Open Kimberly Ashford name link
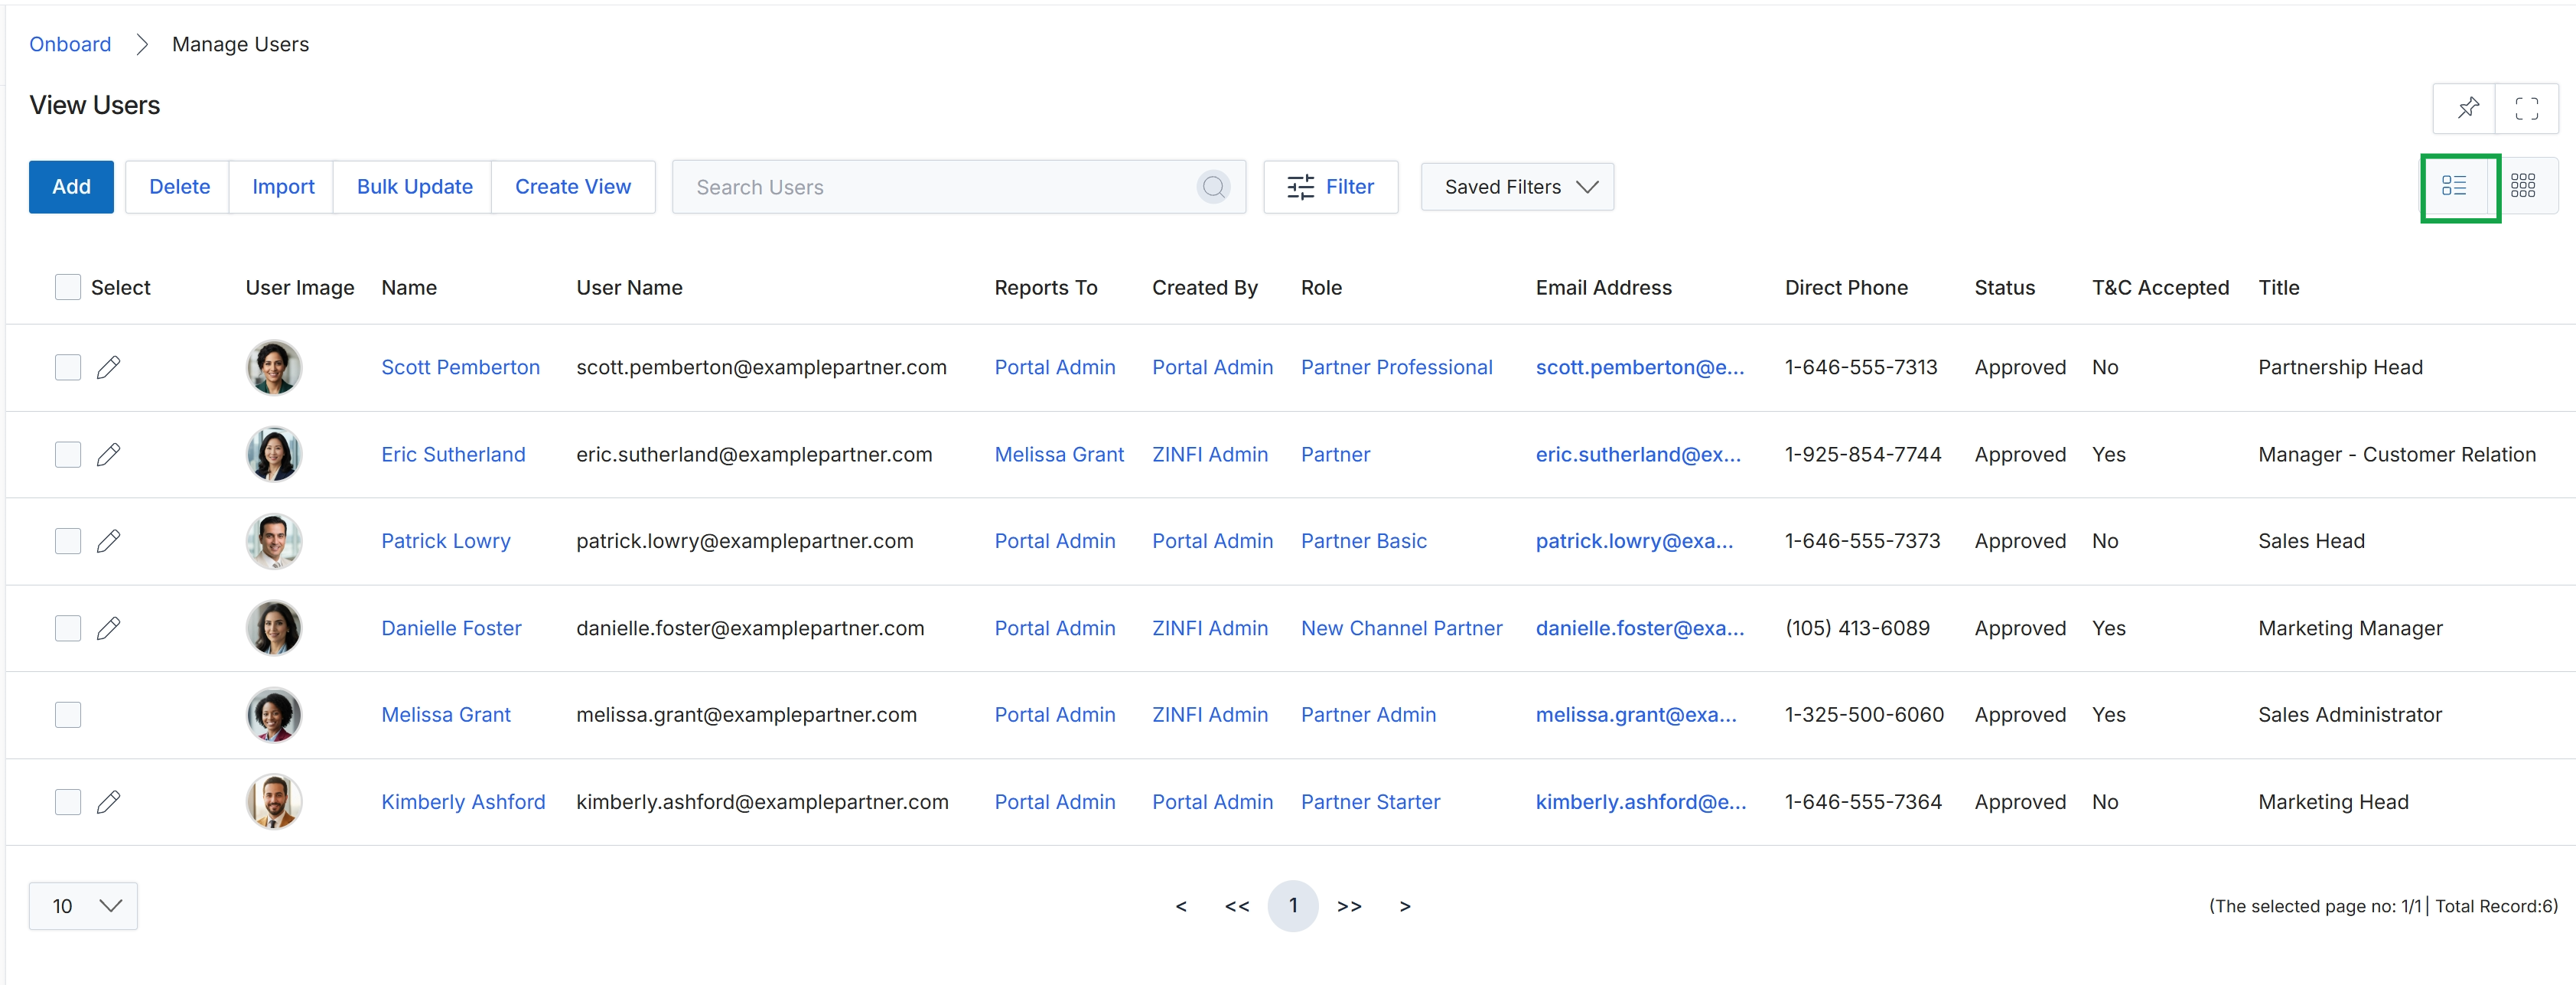 [463, 802]
